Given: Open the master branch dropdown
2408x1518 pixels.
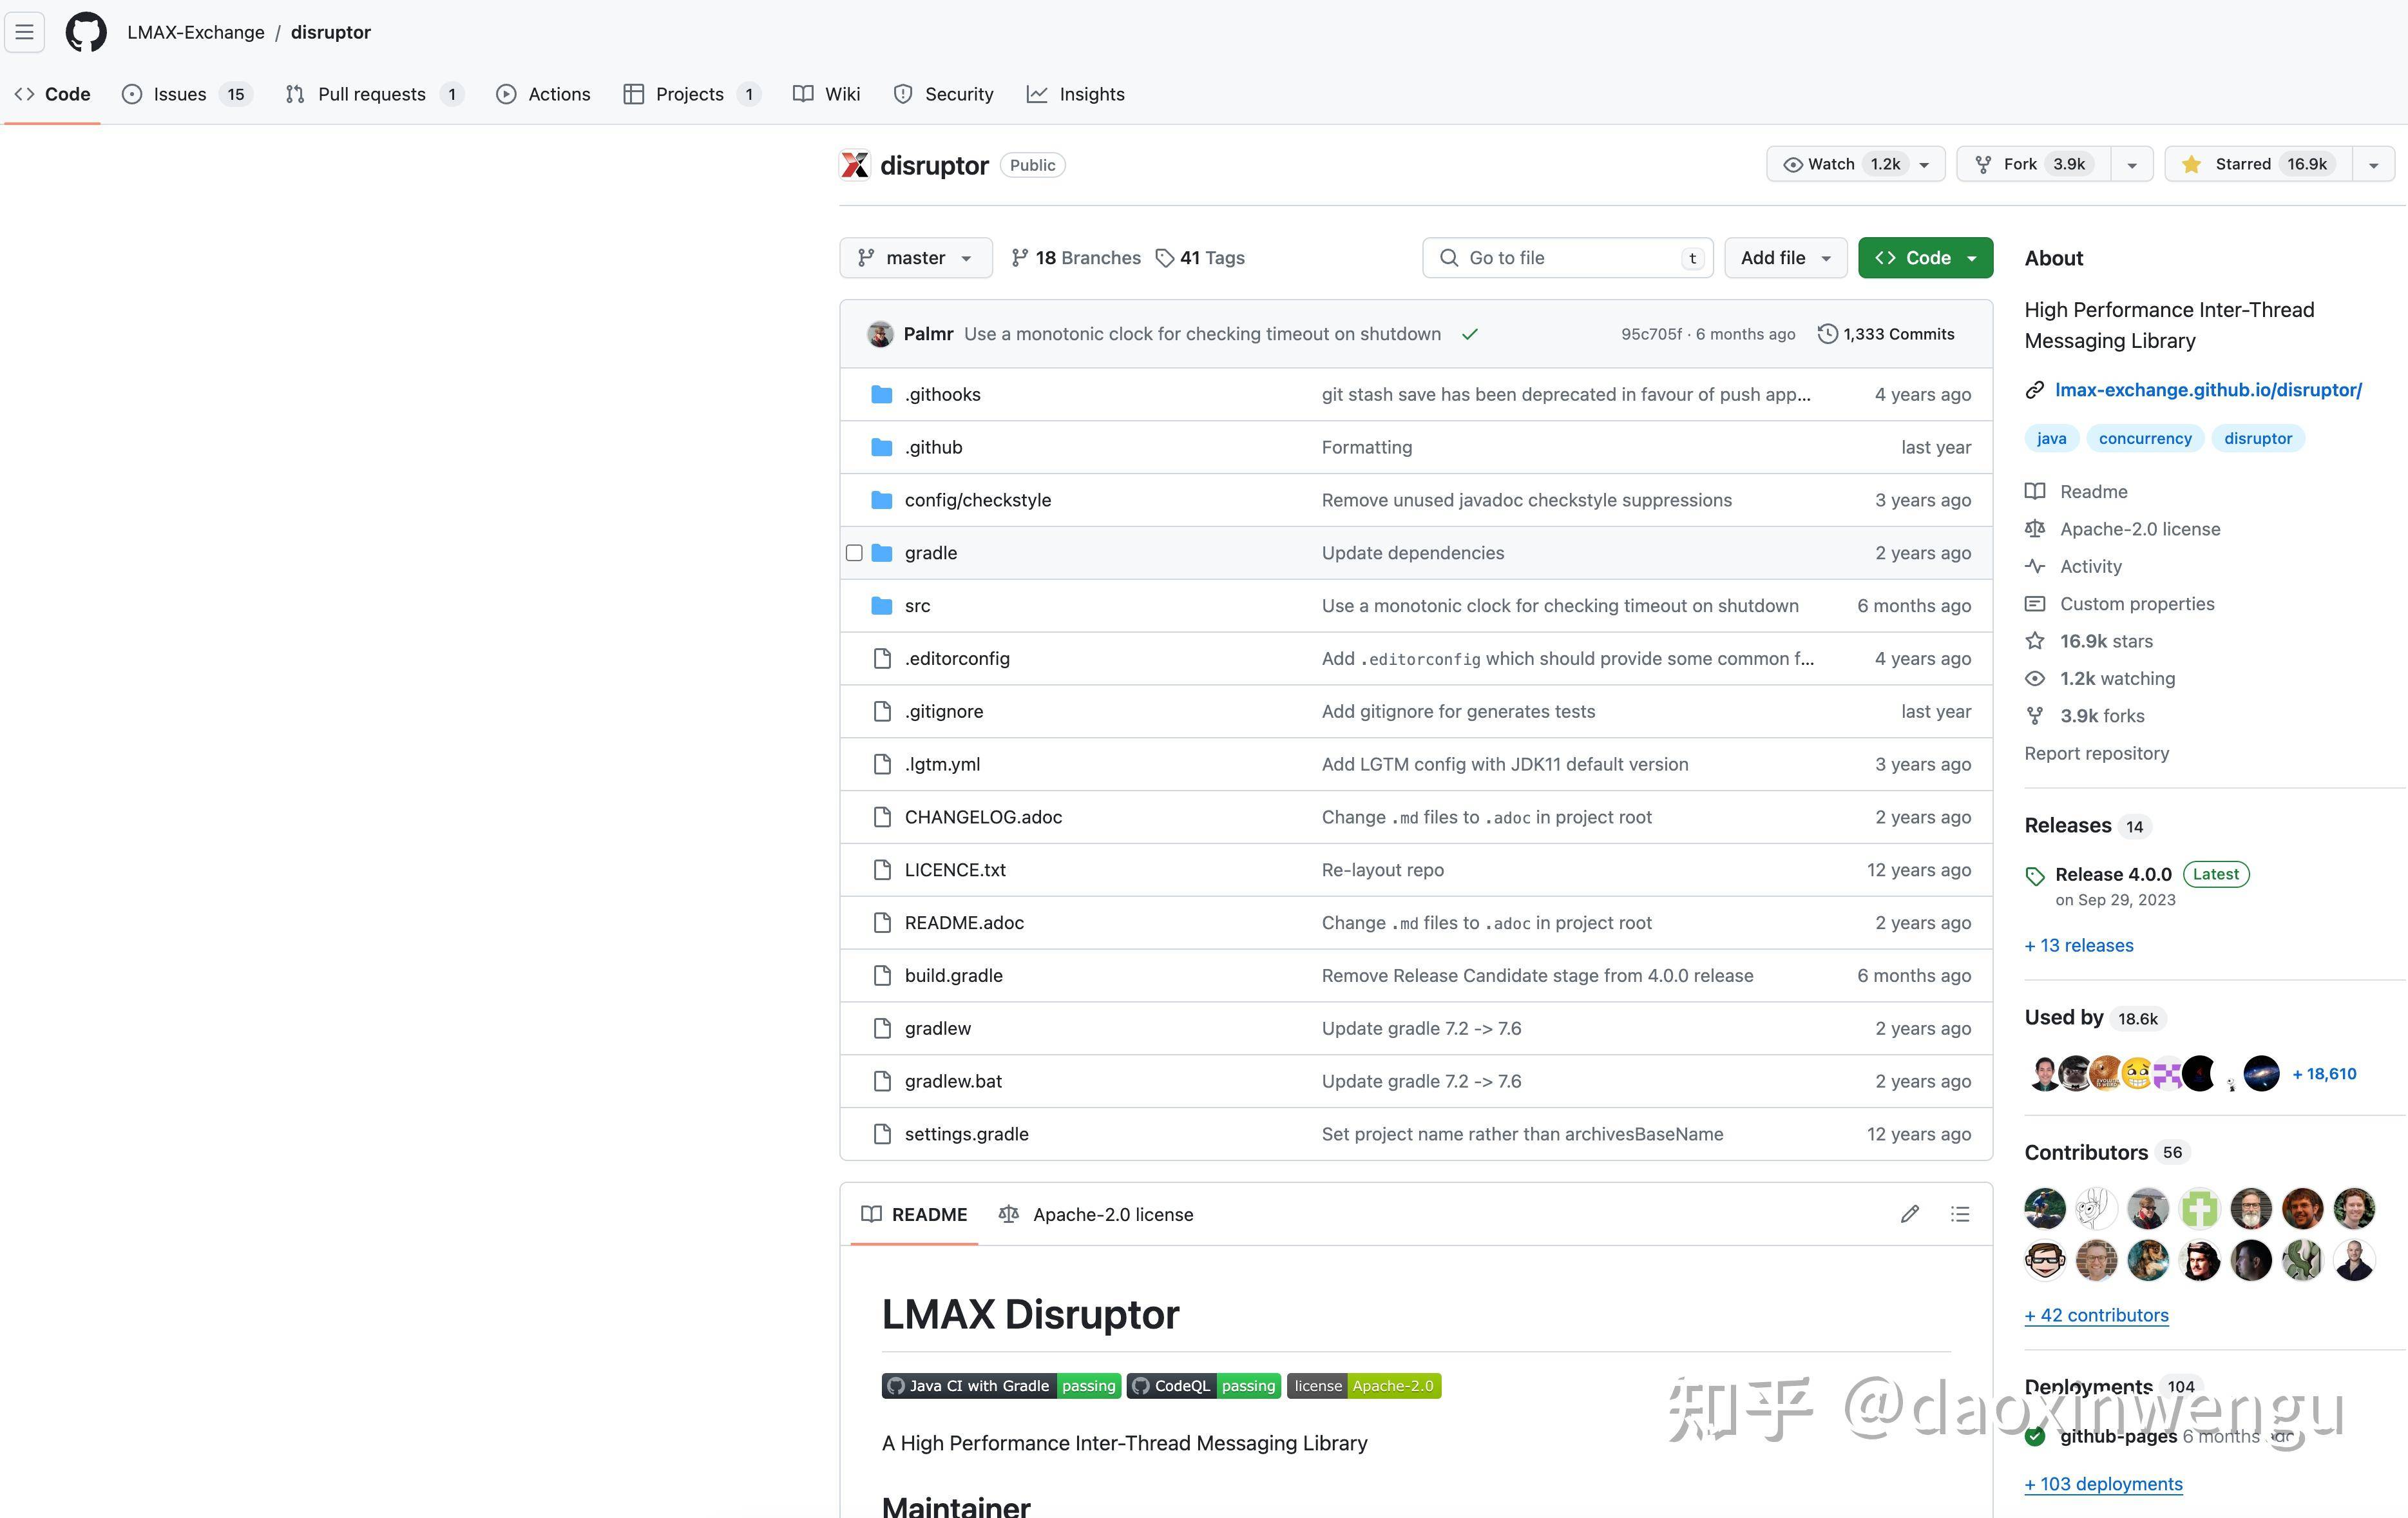Looking at the screenshot, I should tap(916, 258).
